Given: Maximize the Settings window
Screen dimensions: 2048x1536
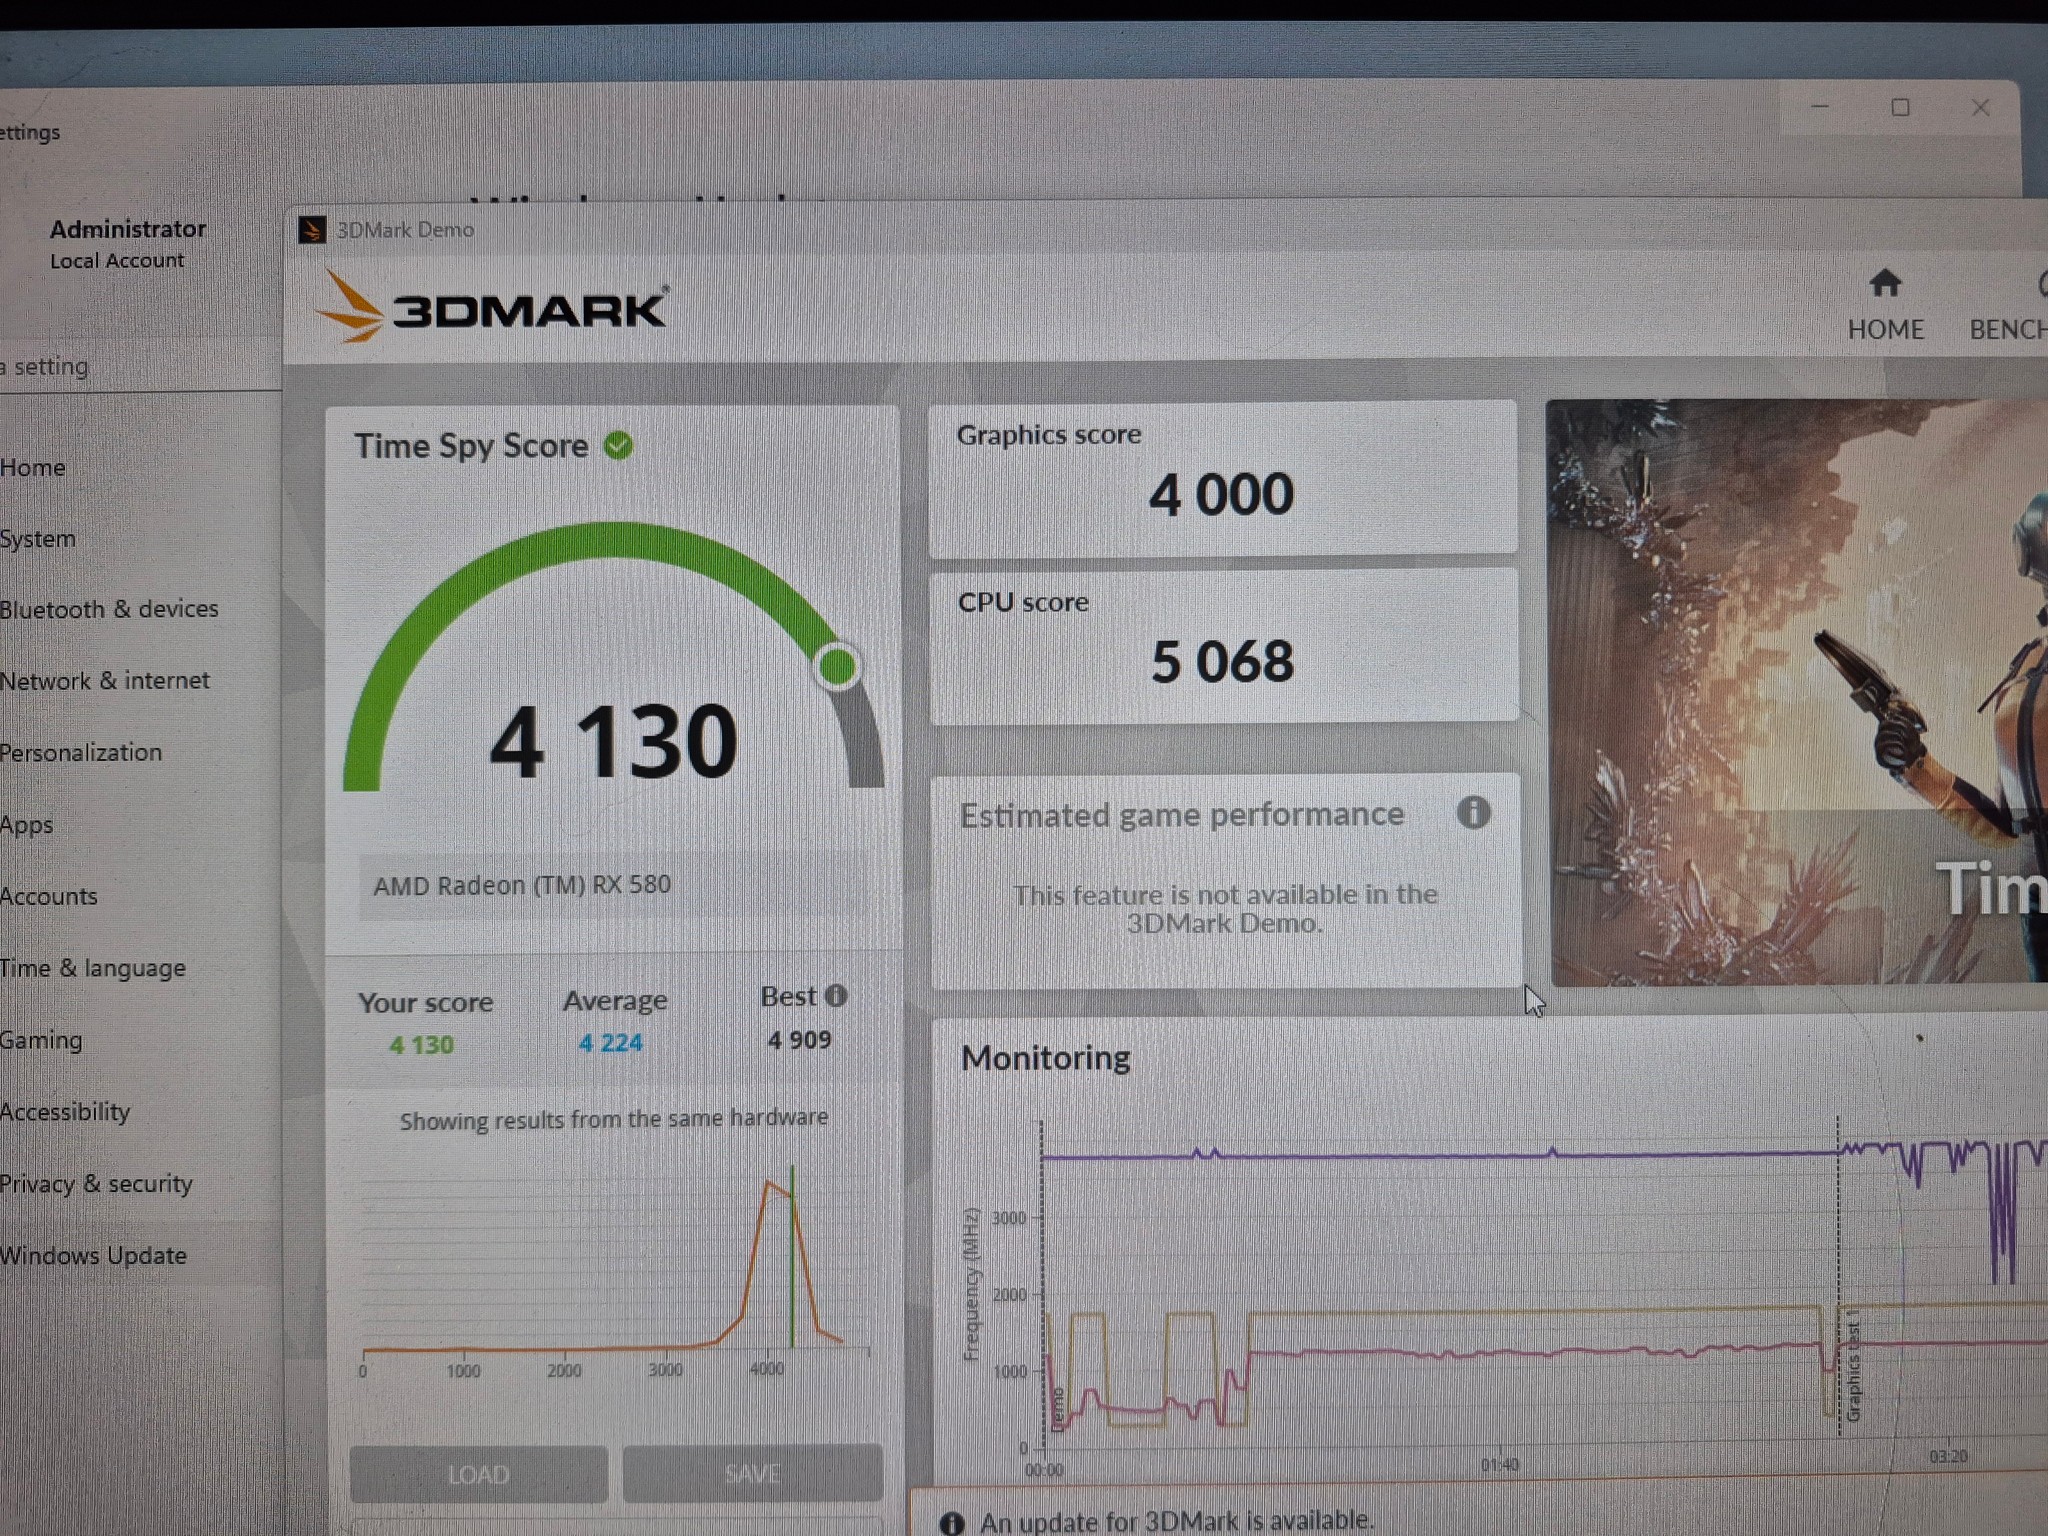Looking at the screenshot, I should click(x=1900, y=108).
